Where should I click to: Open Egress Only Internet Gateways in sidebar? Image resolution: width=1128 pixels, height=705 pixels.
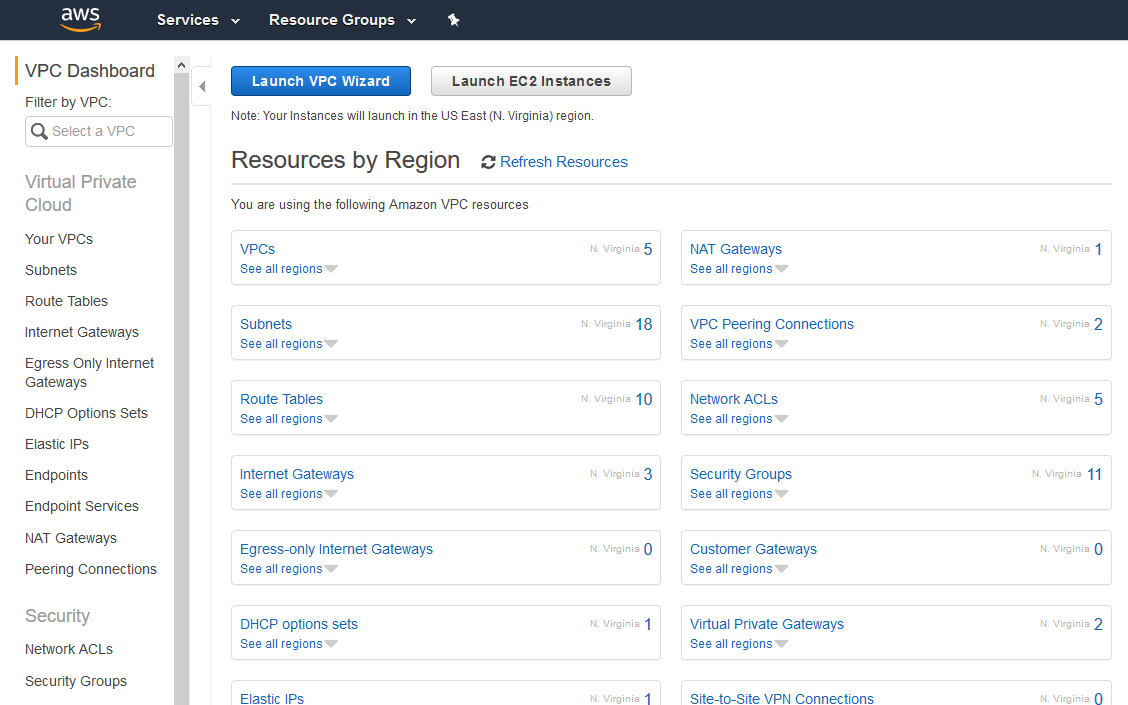89,373
